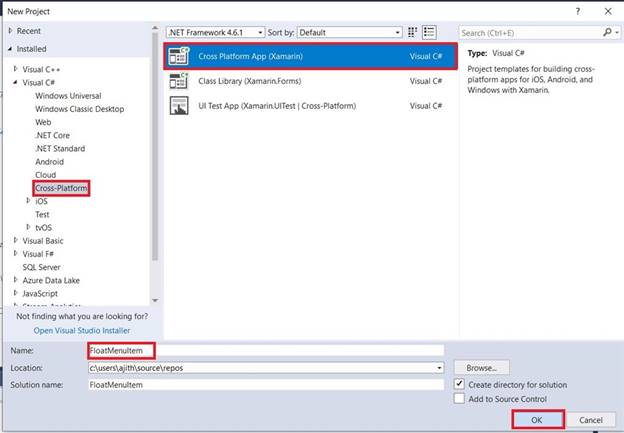The image size is (624, 433).
Task: Collapse the Installed node
Action: tap(10, 49)
